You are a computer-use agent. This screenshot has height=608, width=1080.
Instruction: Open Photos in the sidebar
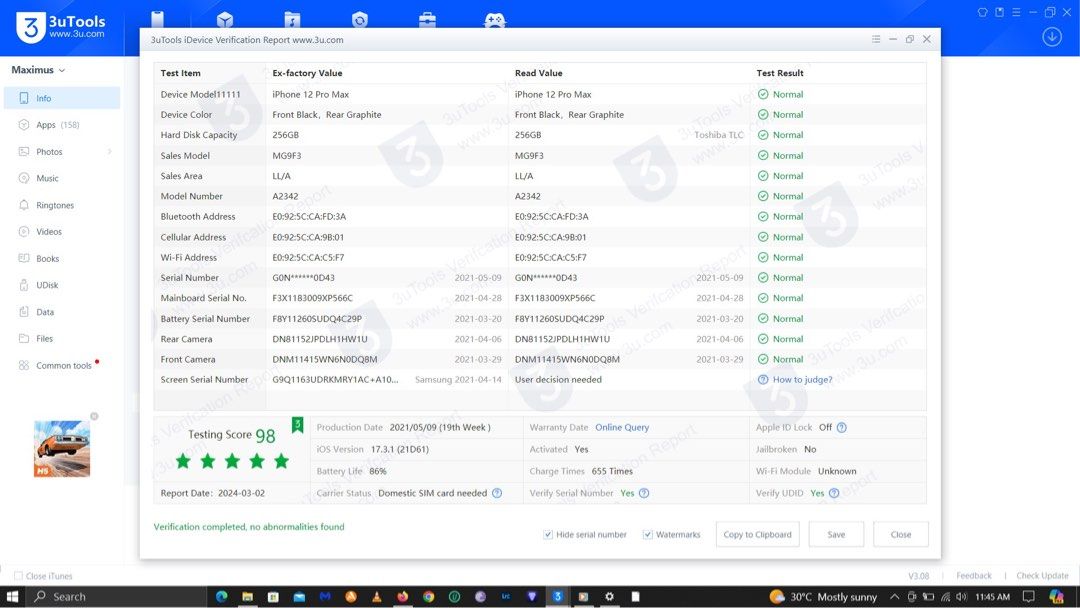(62, 151)
